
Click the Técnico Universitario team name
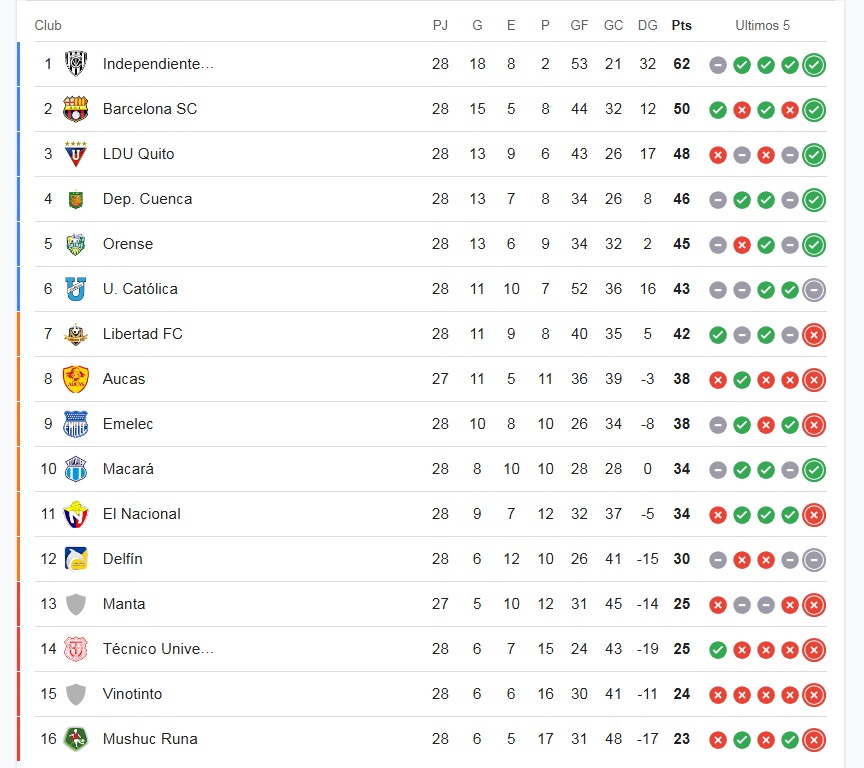(x=158, y=649)
